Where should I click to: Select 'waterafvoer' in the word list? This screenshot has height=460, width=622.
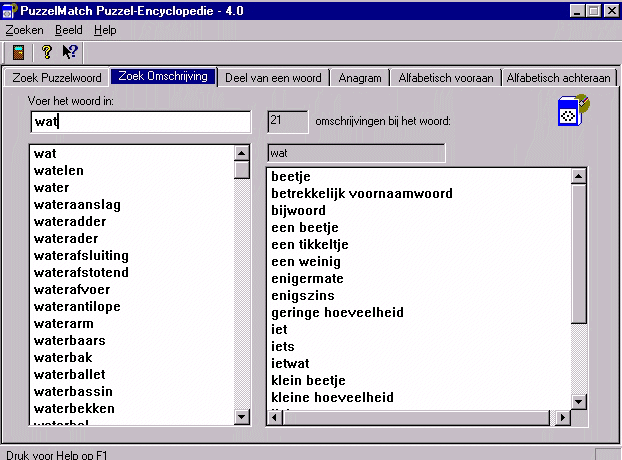72,289
